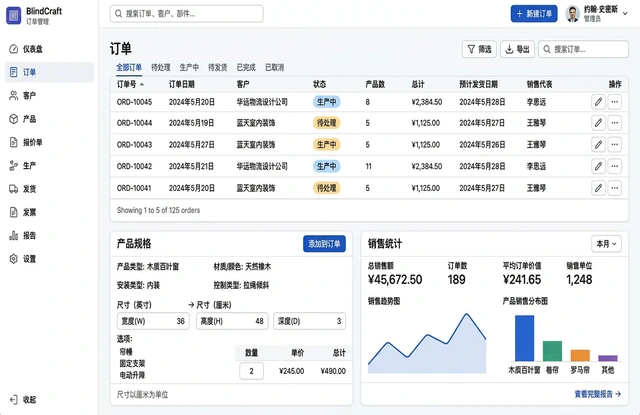Screen dimensions: 640x415
Task: Open more actions for ORD-10041
Action: click(615, 188)
